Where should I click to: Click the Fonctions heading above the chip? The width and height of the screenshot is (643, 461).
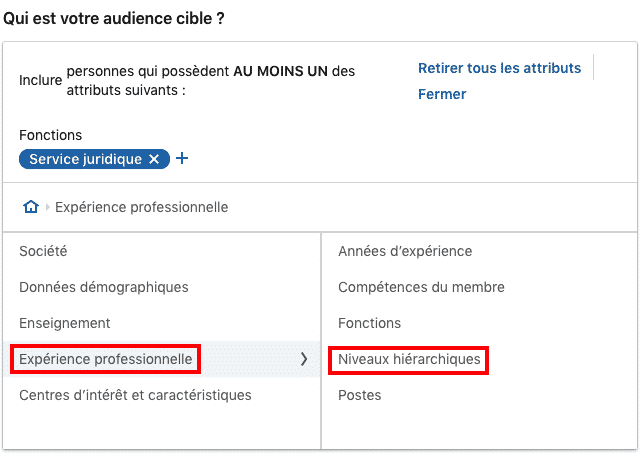(x=50, y=135)
